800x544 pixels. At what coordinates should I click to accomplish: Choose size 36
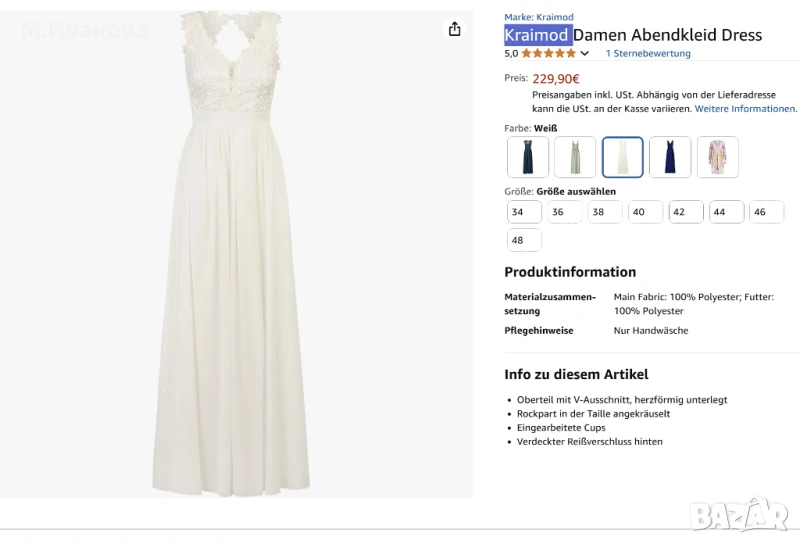tap(564, 212)
